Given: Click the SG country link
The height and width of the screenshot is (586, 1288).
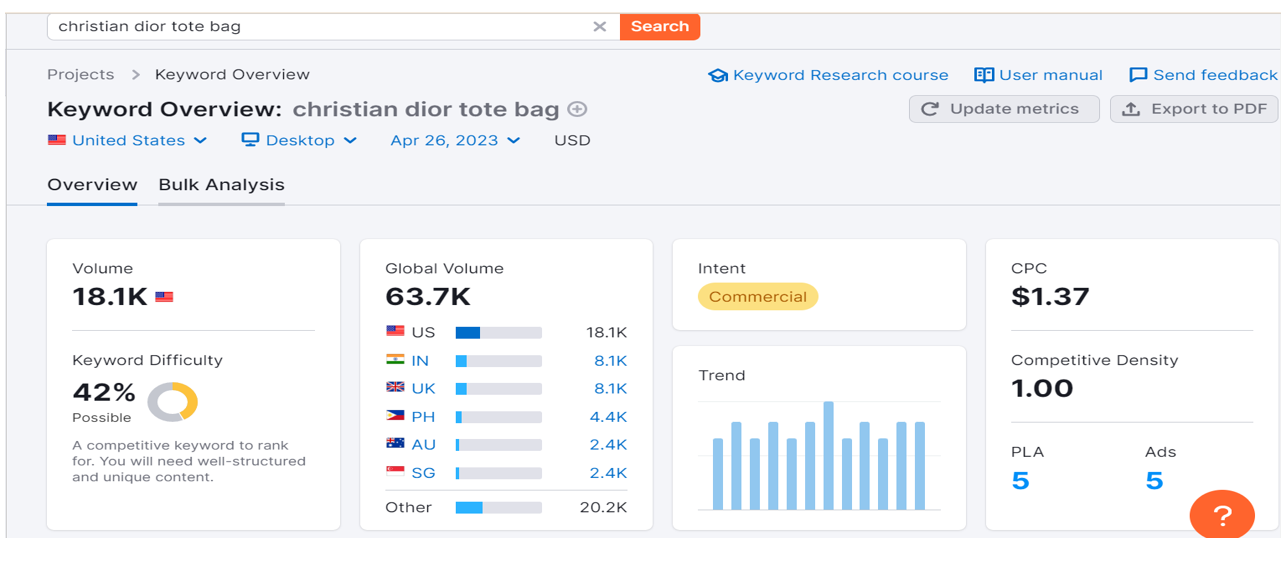Looking at the screenshot, I should pyautogui.click(x=423, y=473).
